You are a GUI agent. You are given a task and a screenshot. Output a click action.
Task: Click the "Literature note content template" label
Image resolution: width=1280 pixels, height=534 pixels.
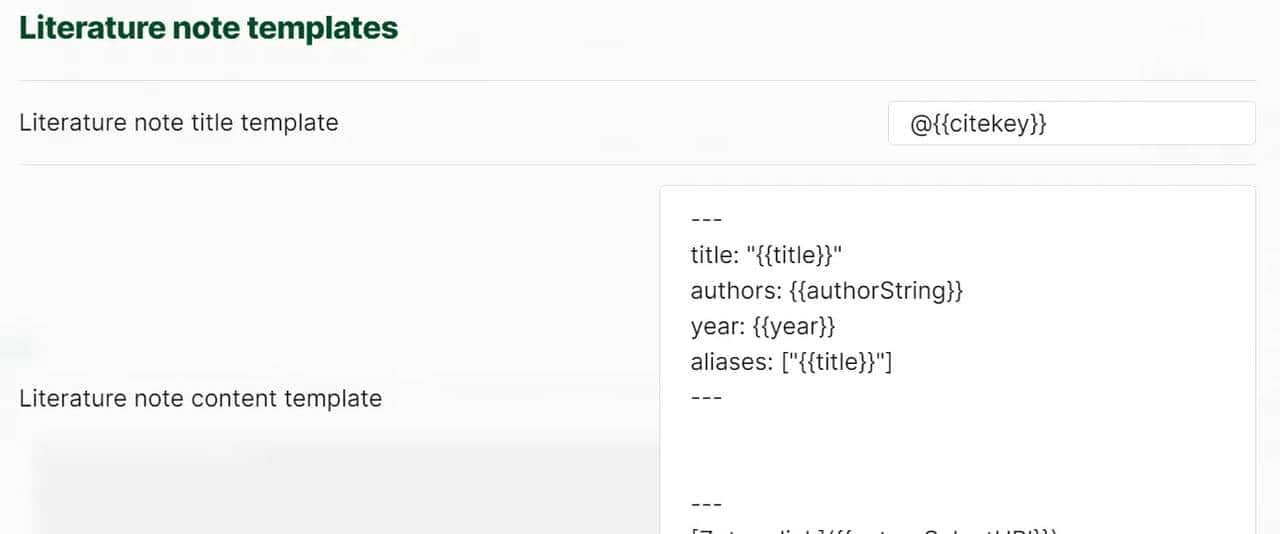coord(200,398)
